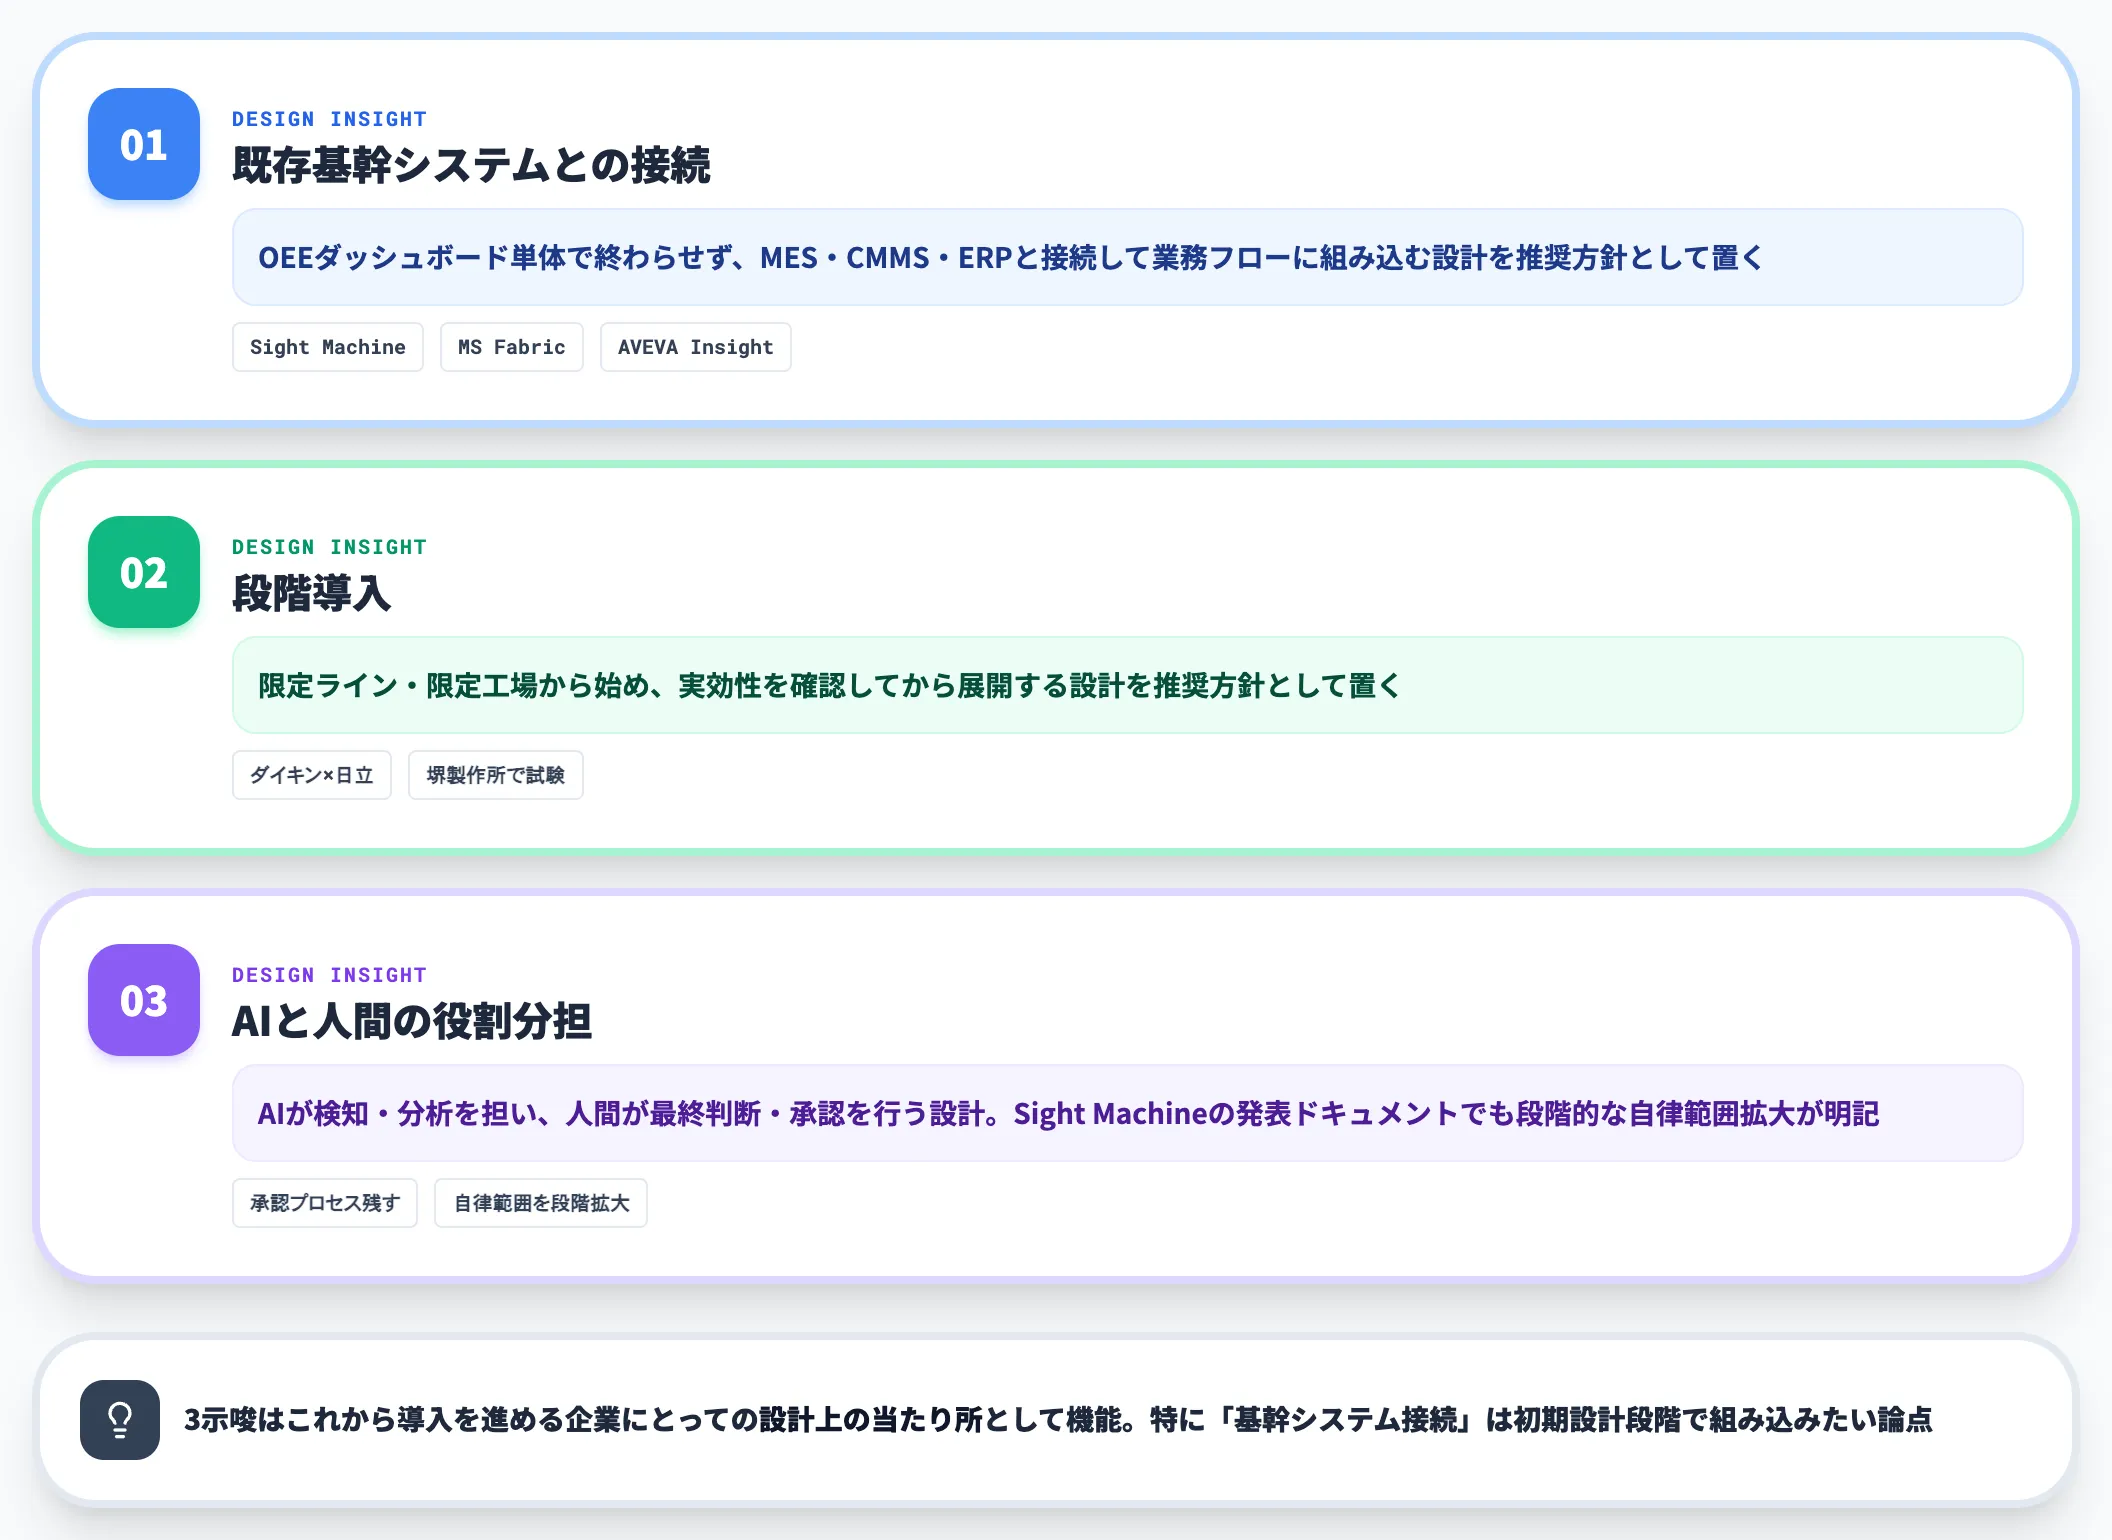2112x1540 pixels.
Task: Select the Sight Machine tag
Action: coord(328,347)
